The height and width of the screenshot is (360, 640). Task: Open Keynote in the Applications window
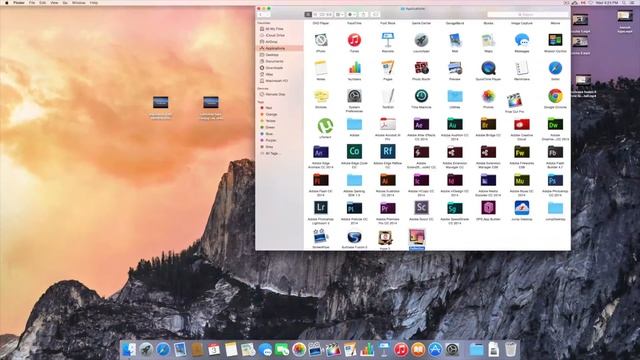coord(387,40)
